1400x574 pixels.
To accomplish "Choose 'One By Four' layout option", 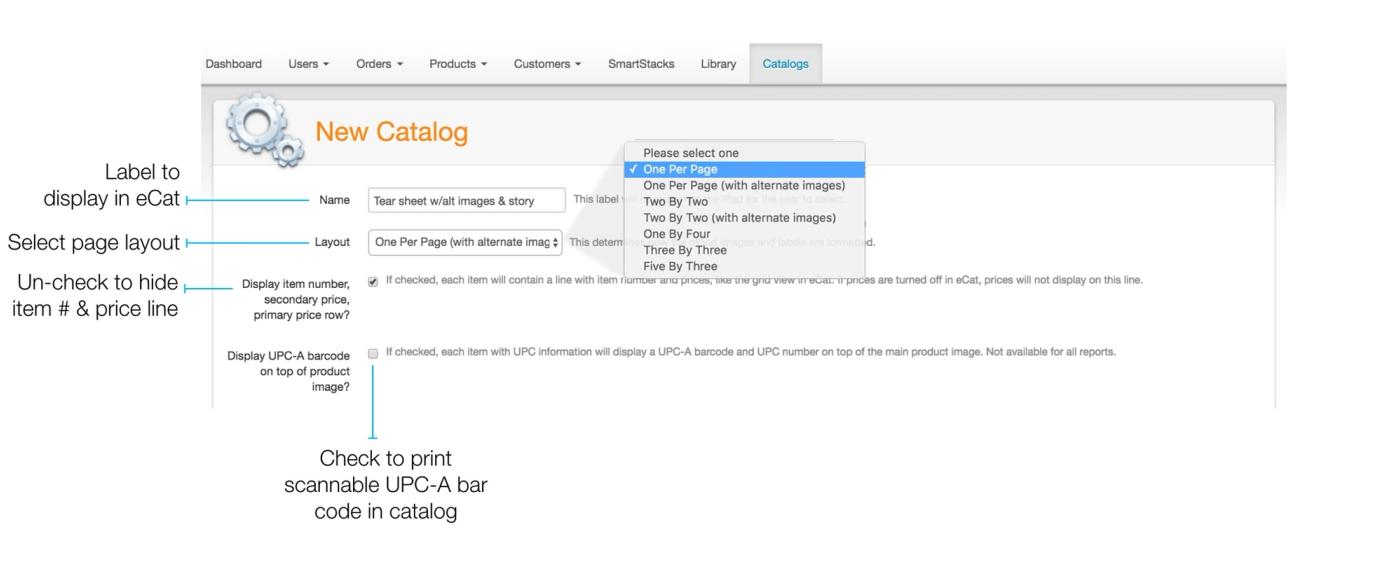I will pos(744,234).
